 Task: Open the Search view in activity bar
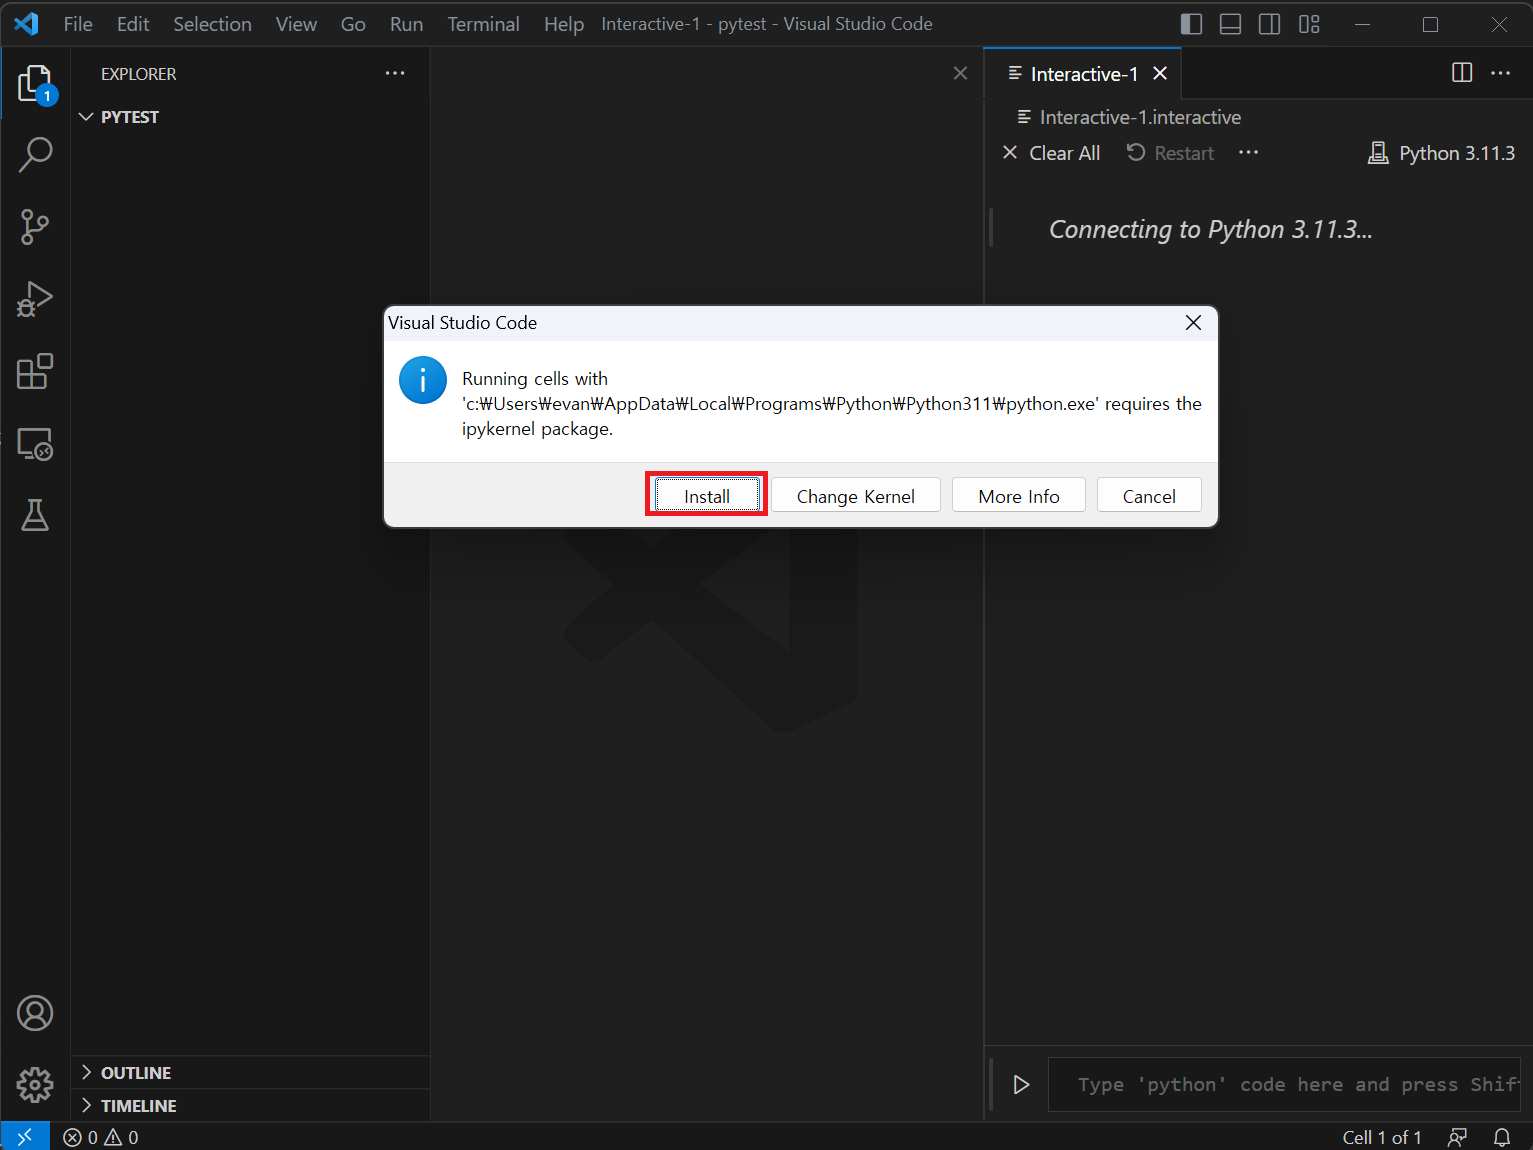(35, 155)
